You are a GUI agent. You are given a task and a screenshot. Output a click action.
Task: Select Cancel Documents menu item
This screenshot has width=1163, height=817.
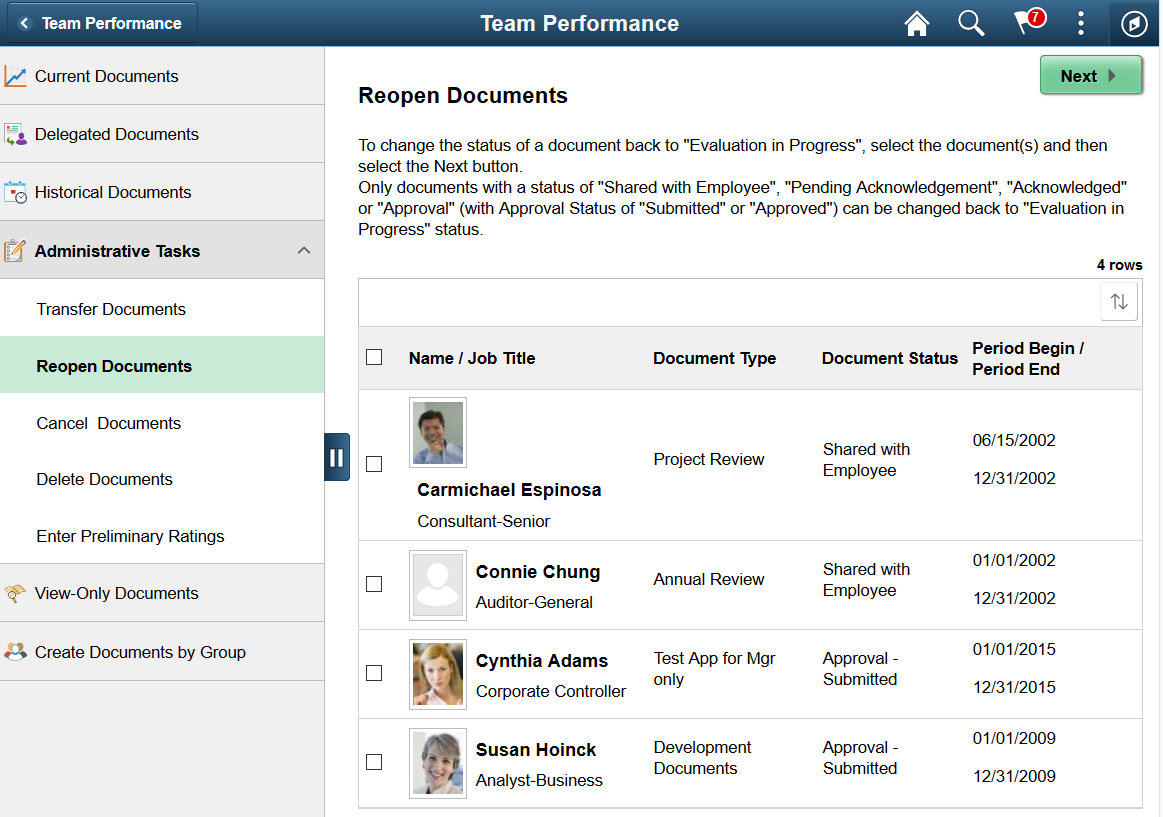pos(162,423)
